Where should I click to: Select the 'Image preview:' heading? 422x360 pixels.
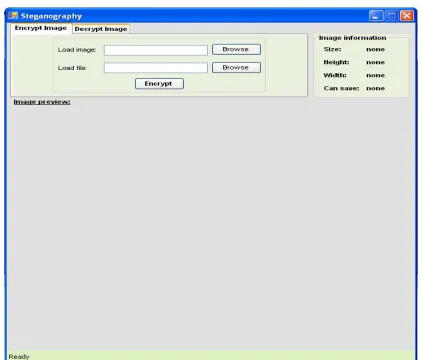coord(42,102)
